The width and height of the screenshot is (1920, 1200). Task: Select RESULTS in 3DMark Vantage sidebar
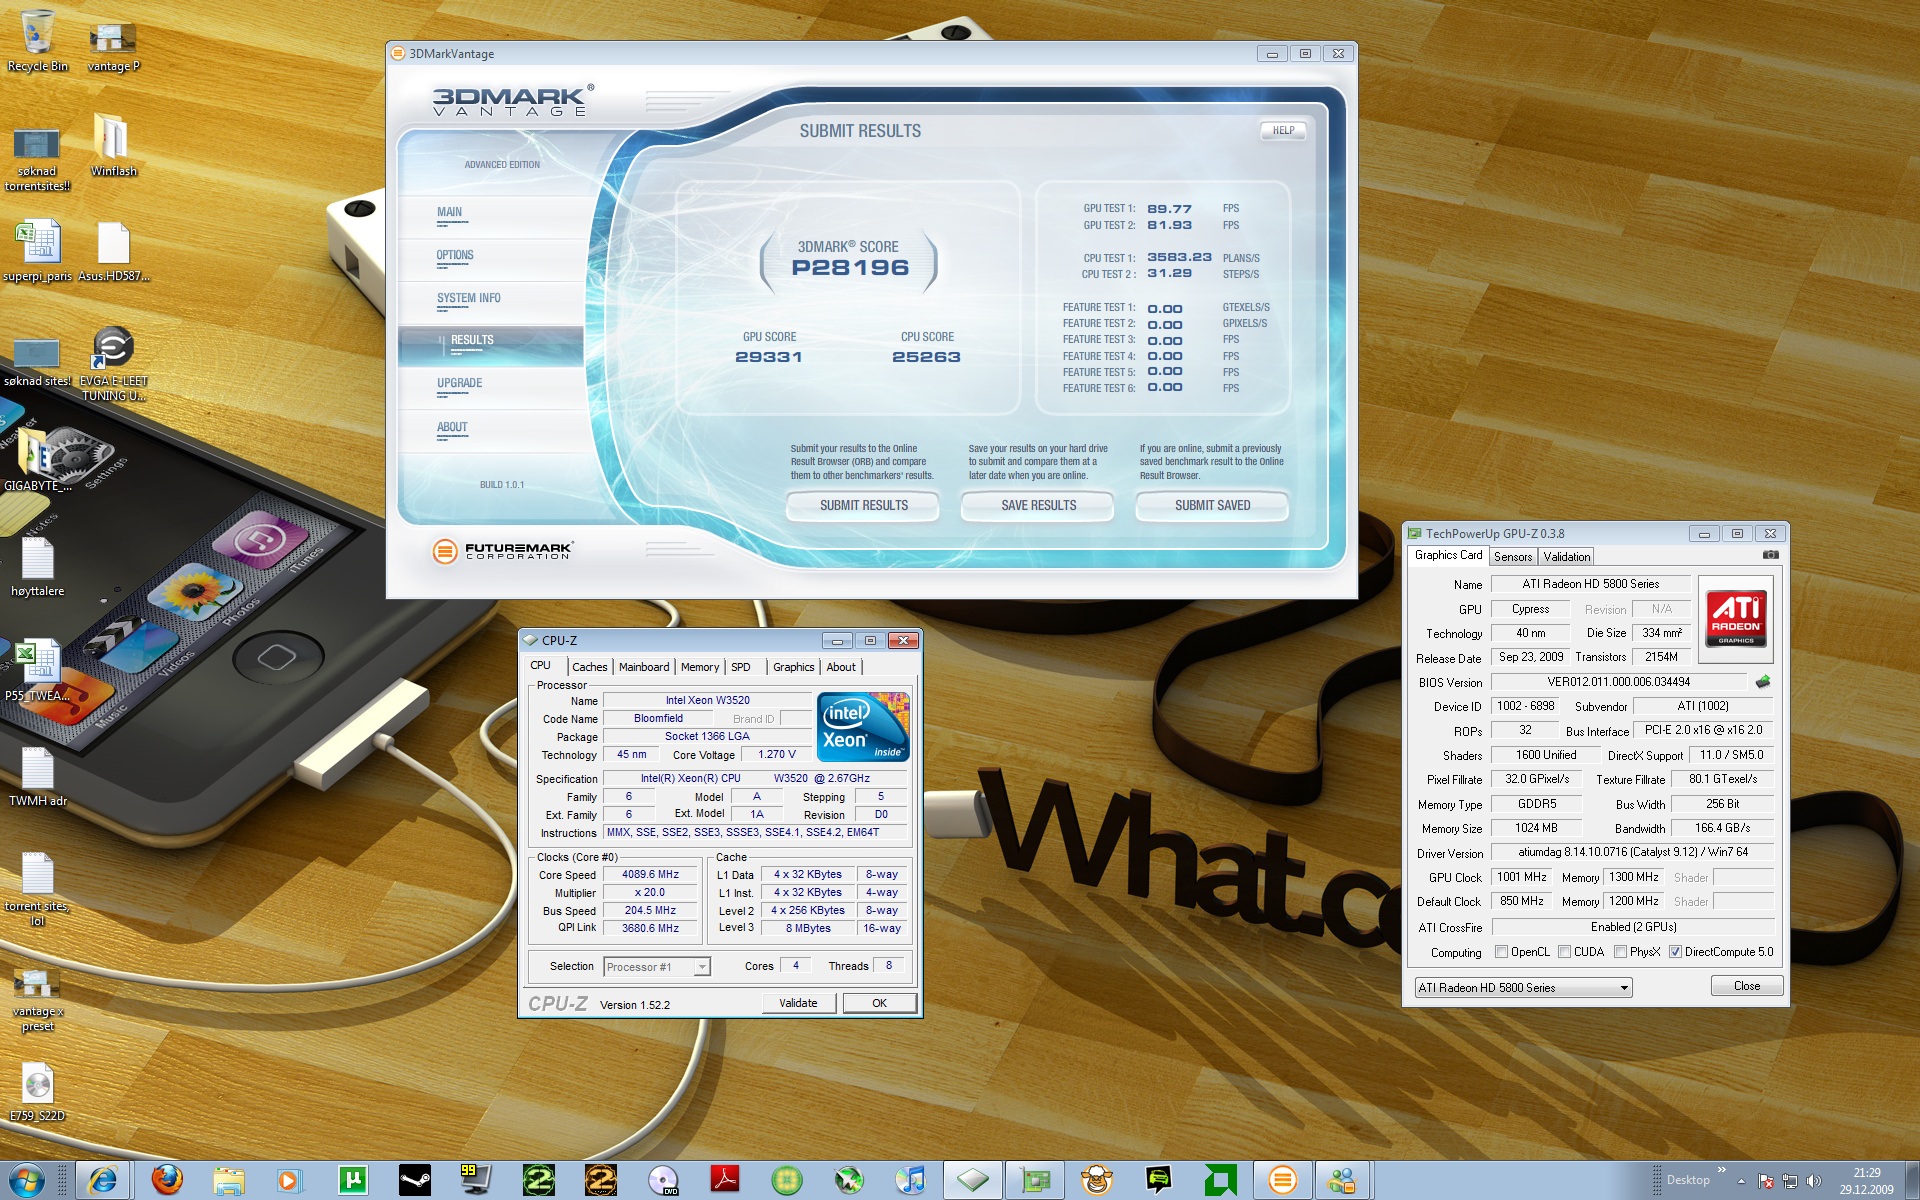pyautogui.click(x=490, y=345)
